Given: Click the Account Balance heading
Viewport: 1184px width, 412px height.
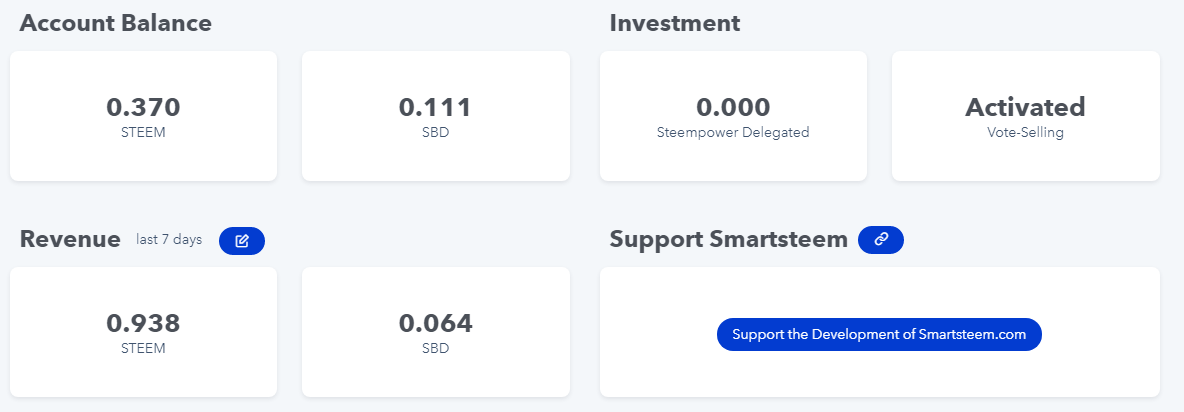Looking at the screenshot, I should [x=116, y=23].
